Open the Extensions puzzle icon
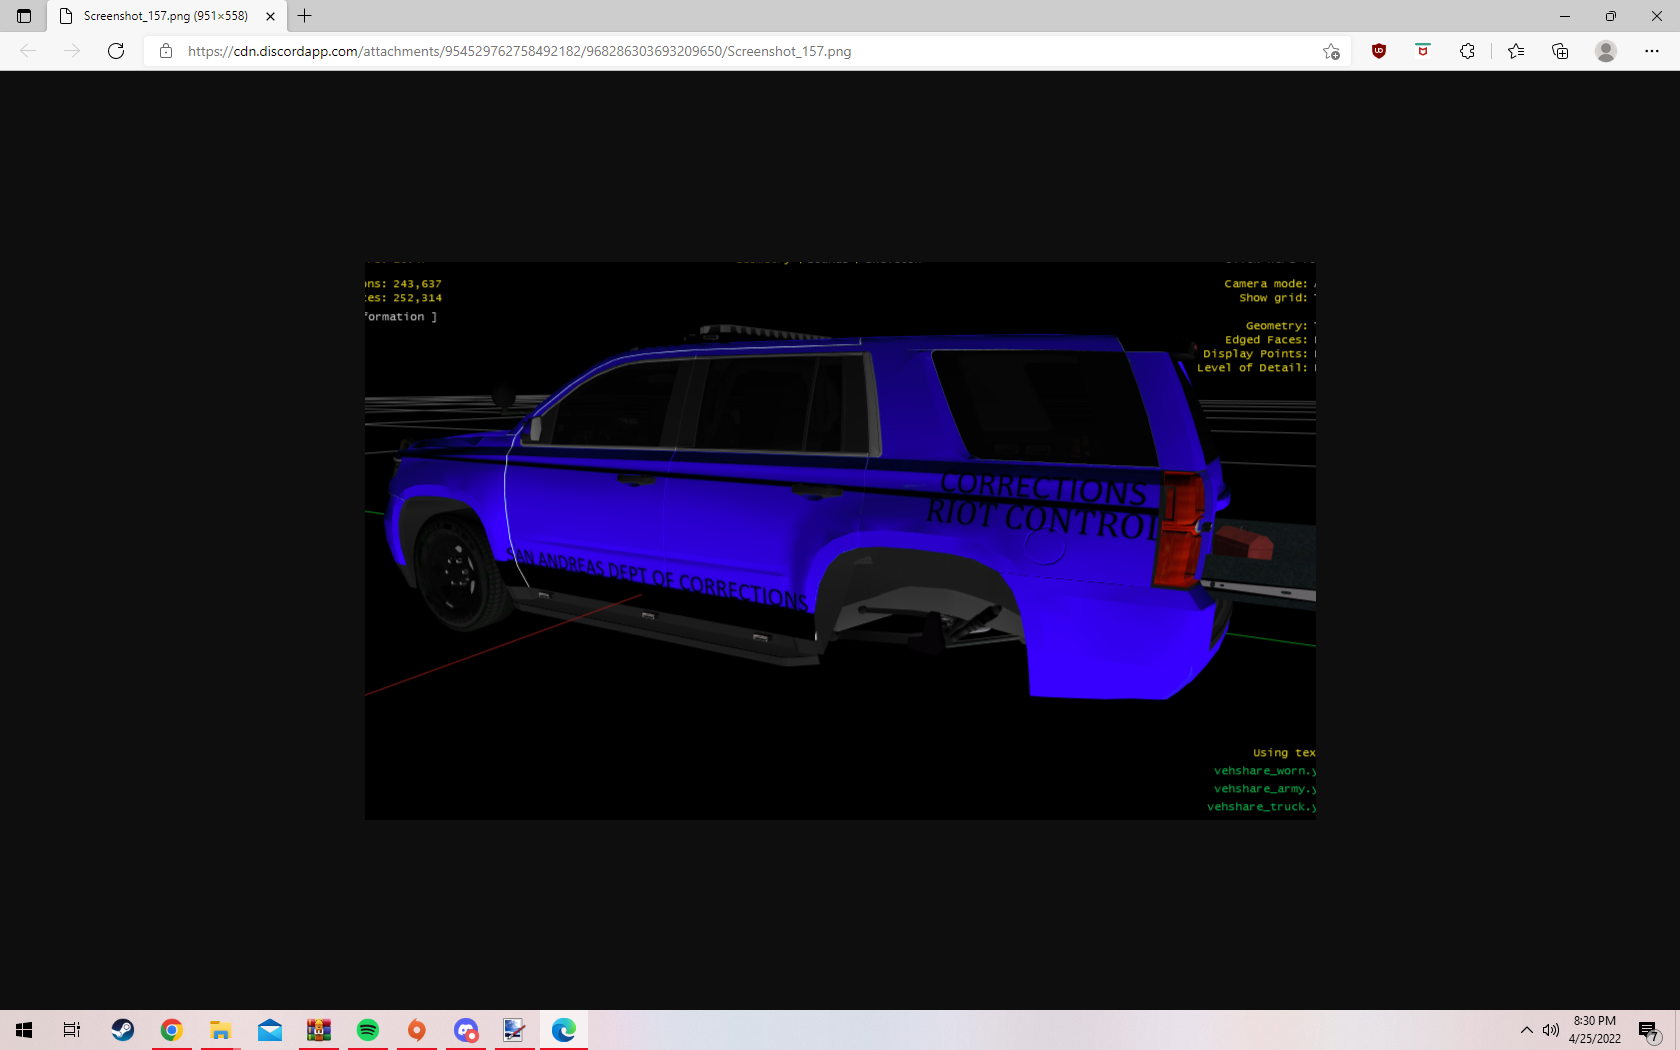Image resolution: width=1680 pixels, height=1050 pixels. pyautogui.click(x=1467, y=51)
